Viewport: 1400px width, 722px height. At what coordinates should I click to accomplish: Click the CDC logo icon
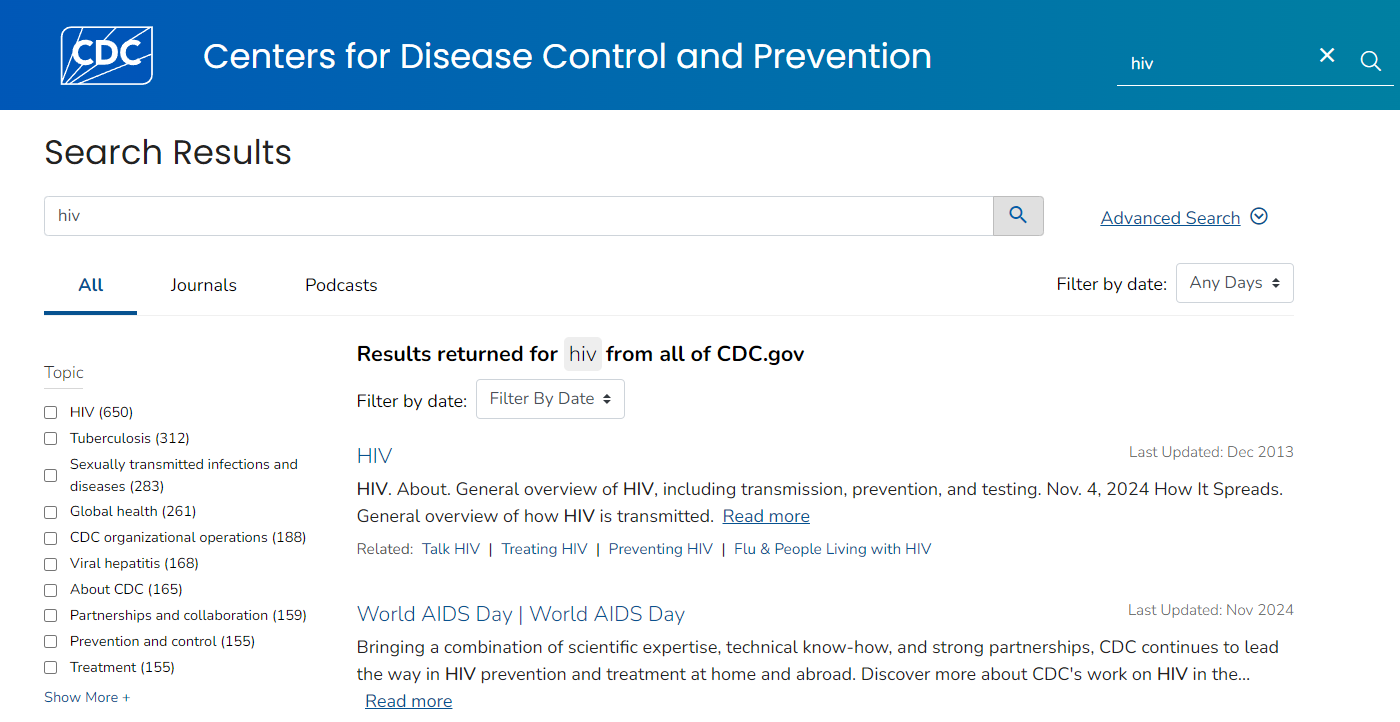click(x=107, y=56)
